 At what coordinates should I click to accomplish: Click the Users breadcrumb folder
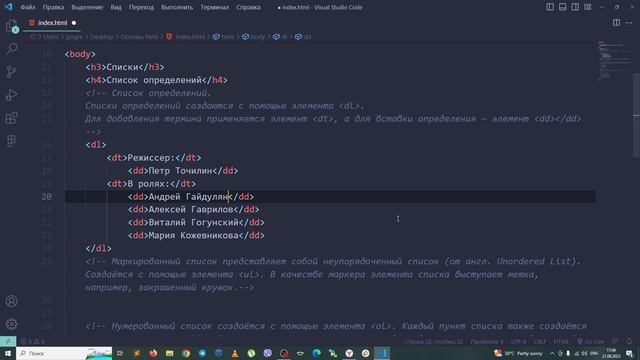51,37
